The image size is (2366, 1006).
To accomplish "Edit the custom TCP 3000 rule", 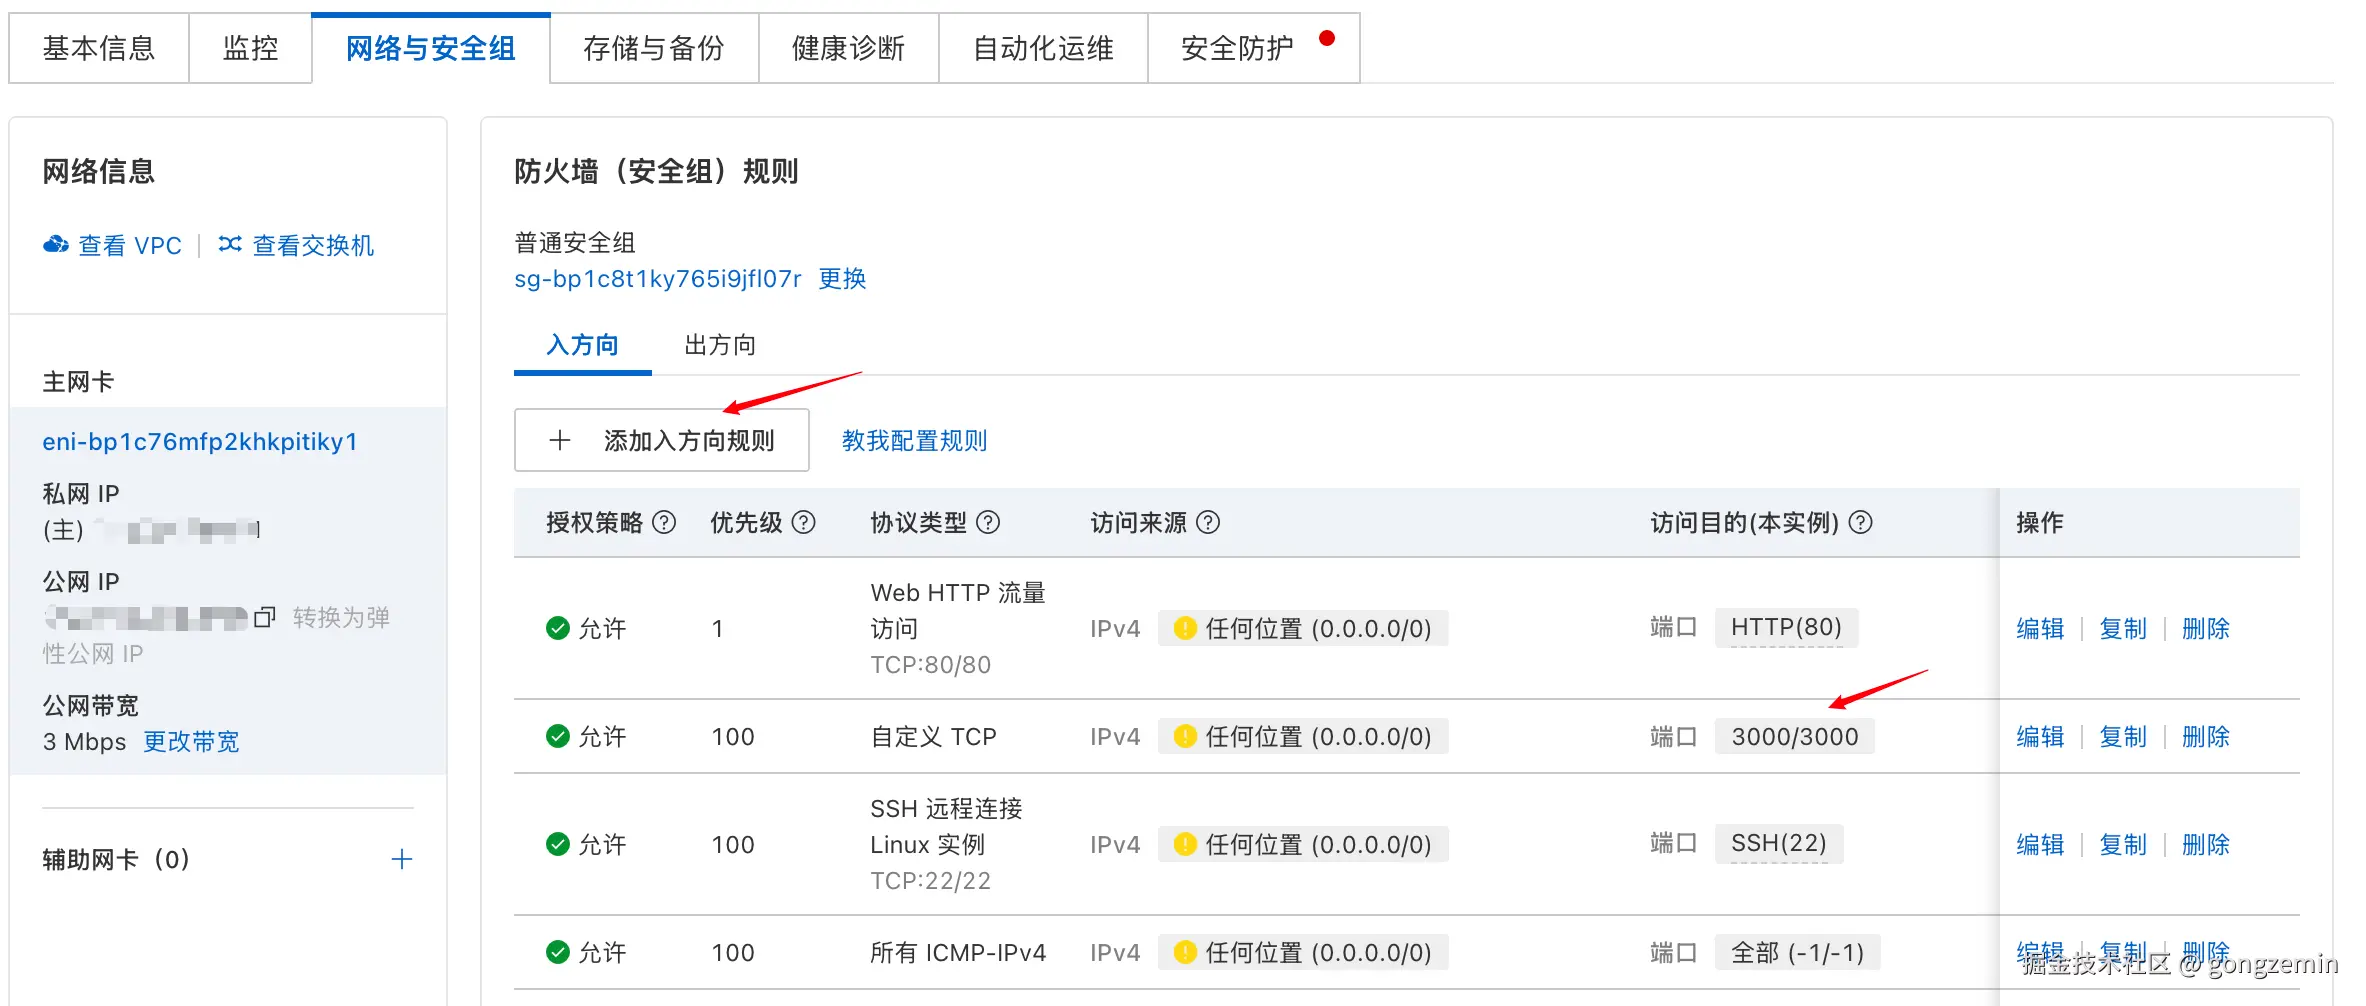I will 2040,737.
